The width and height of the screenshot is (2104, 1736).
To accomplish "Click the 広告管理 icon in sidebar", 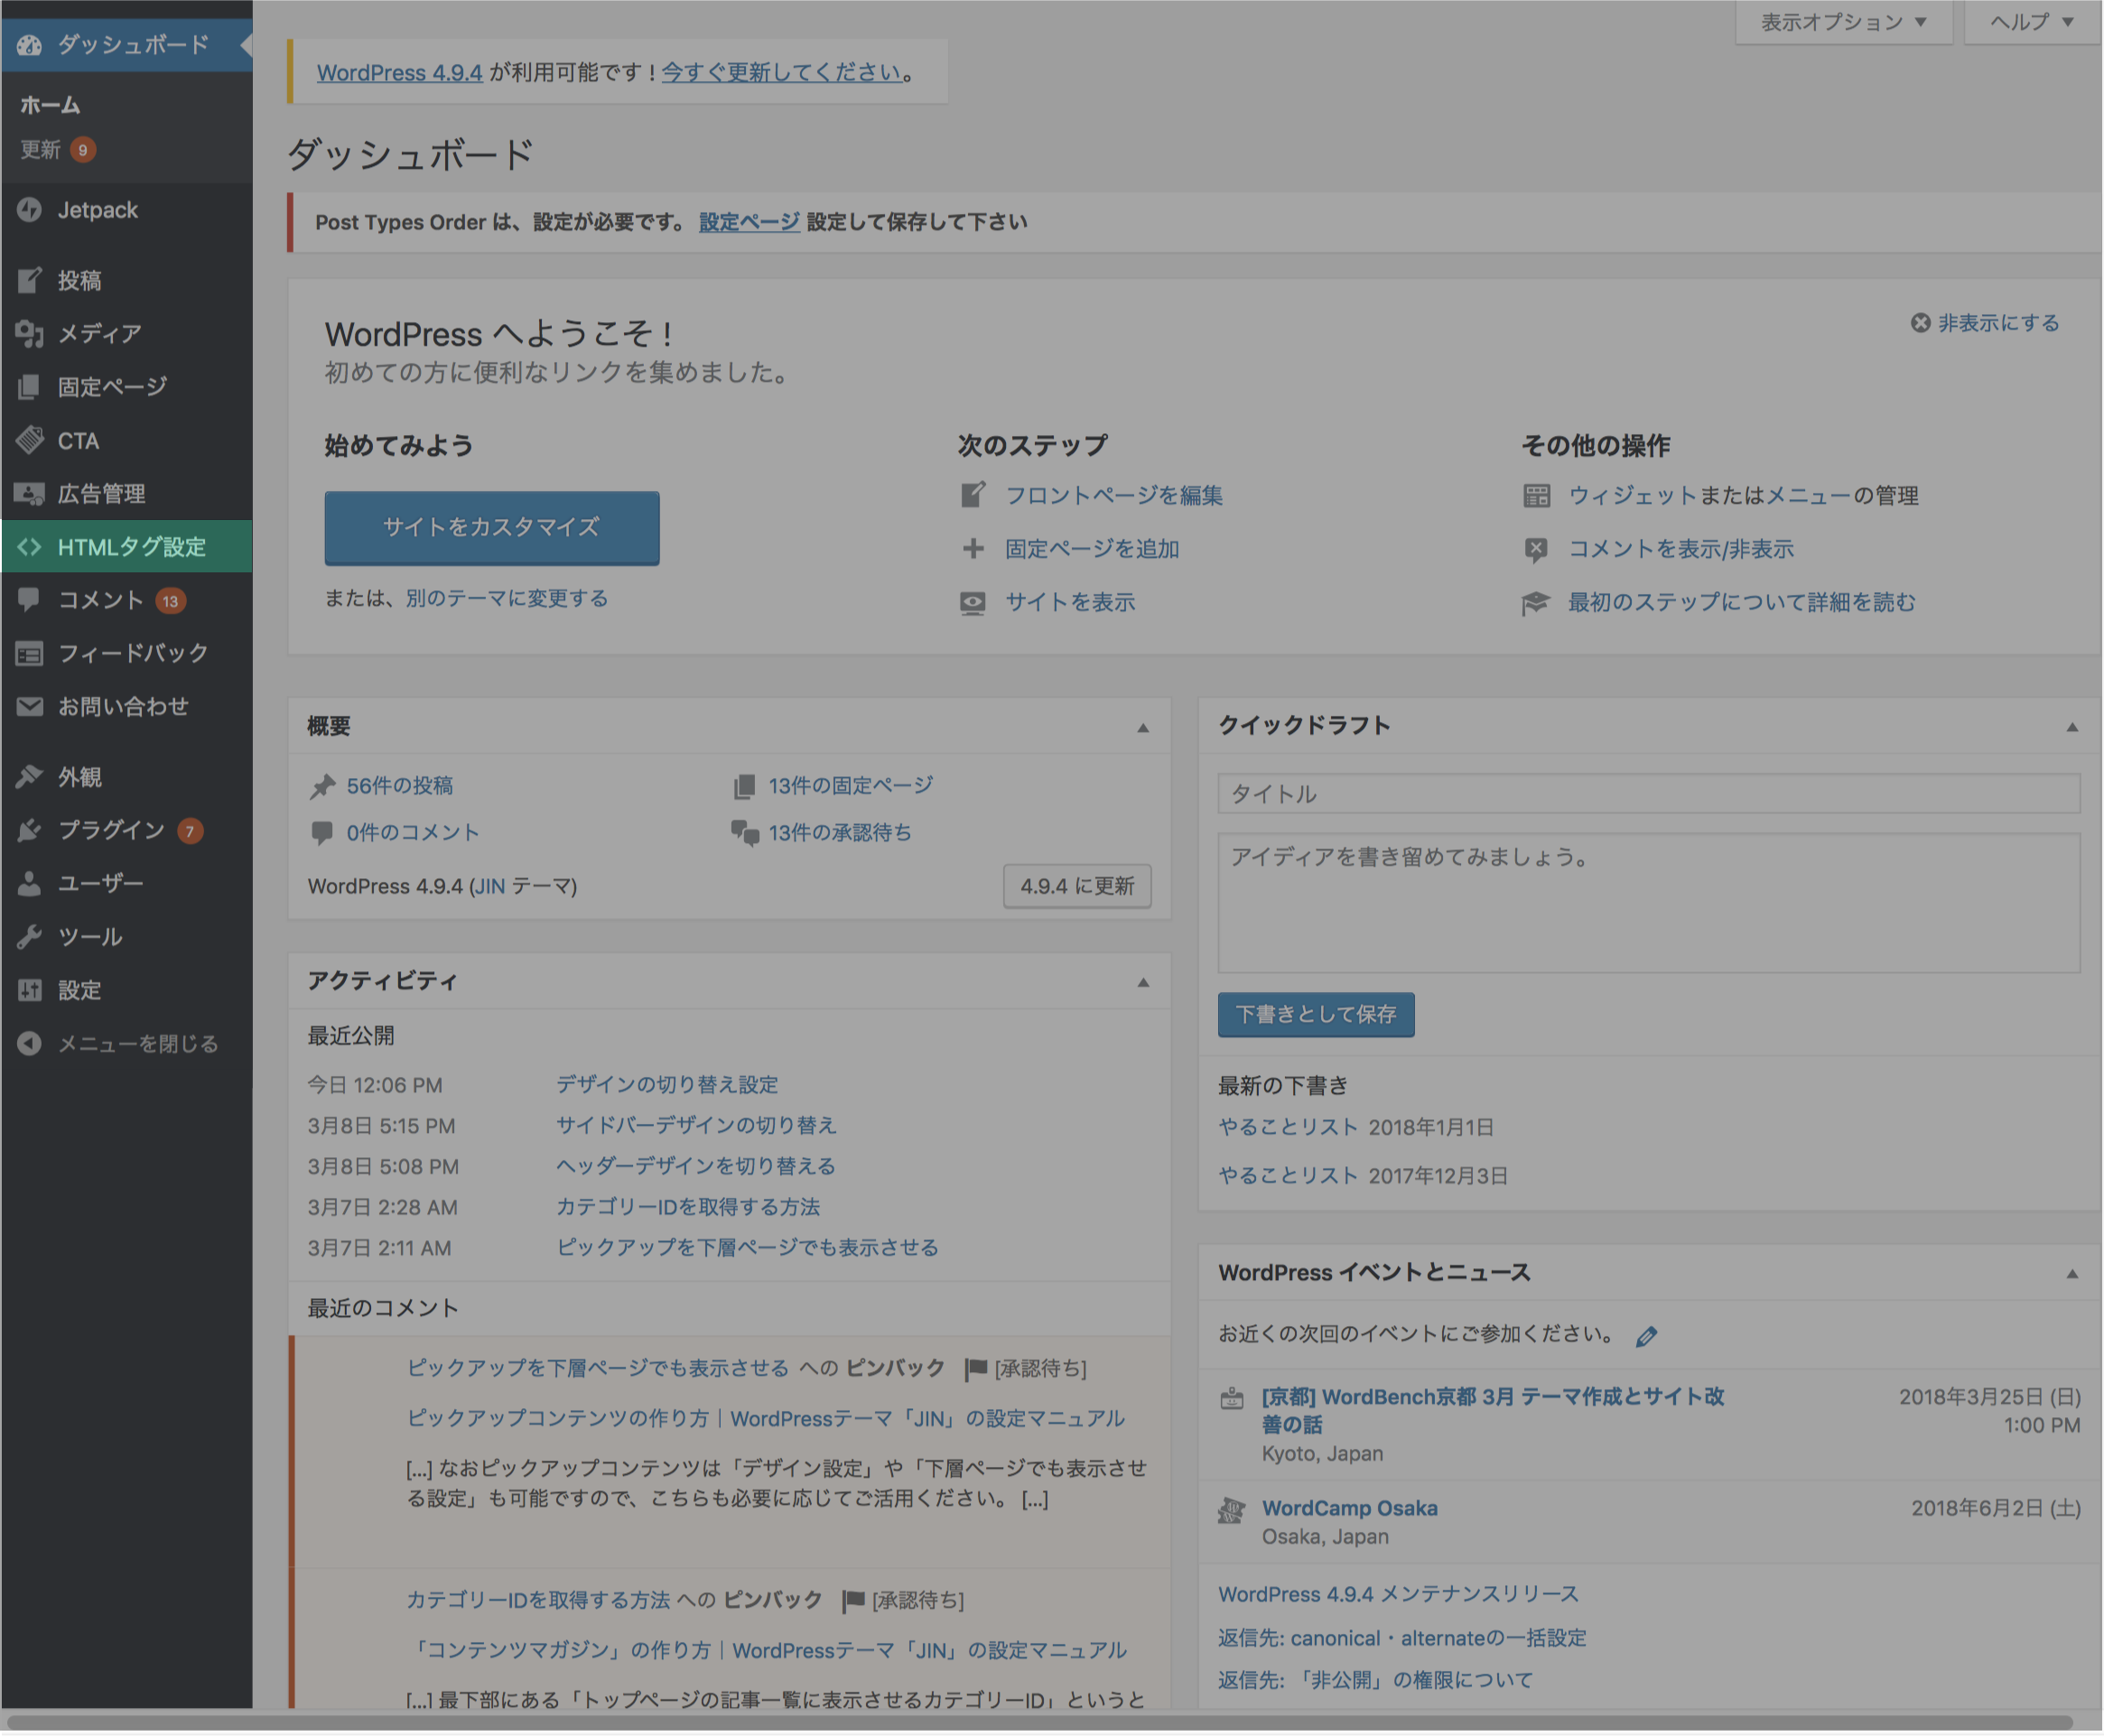I will tap(30, 494).
